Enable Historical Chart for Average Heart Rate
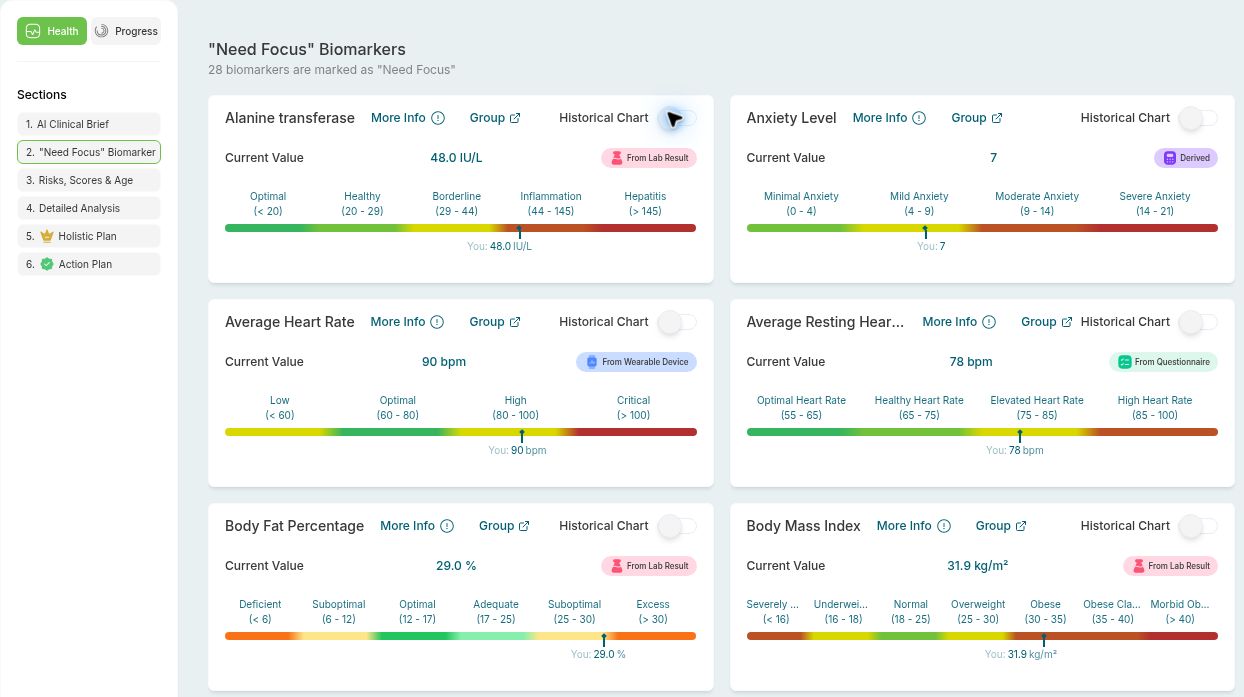 (678, 322)
